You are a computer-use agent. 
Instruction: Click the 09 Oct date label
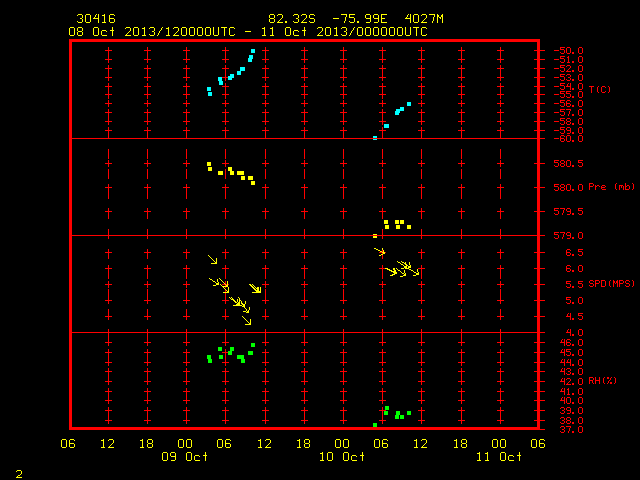pyautogui.click(x=184, y=456)
